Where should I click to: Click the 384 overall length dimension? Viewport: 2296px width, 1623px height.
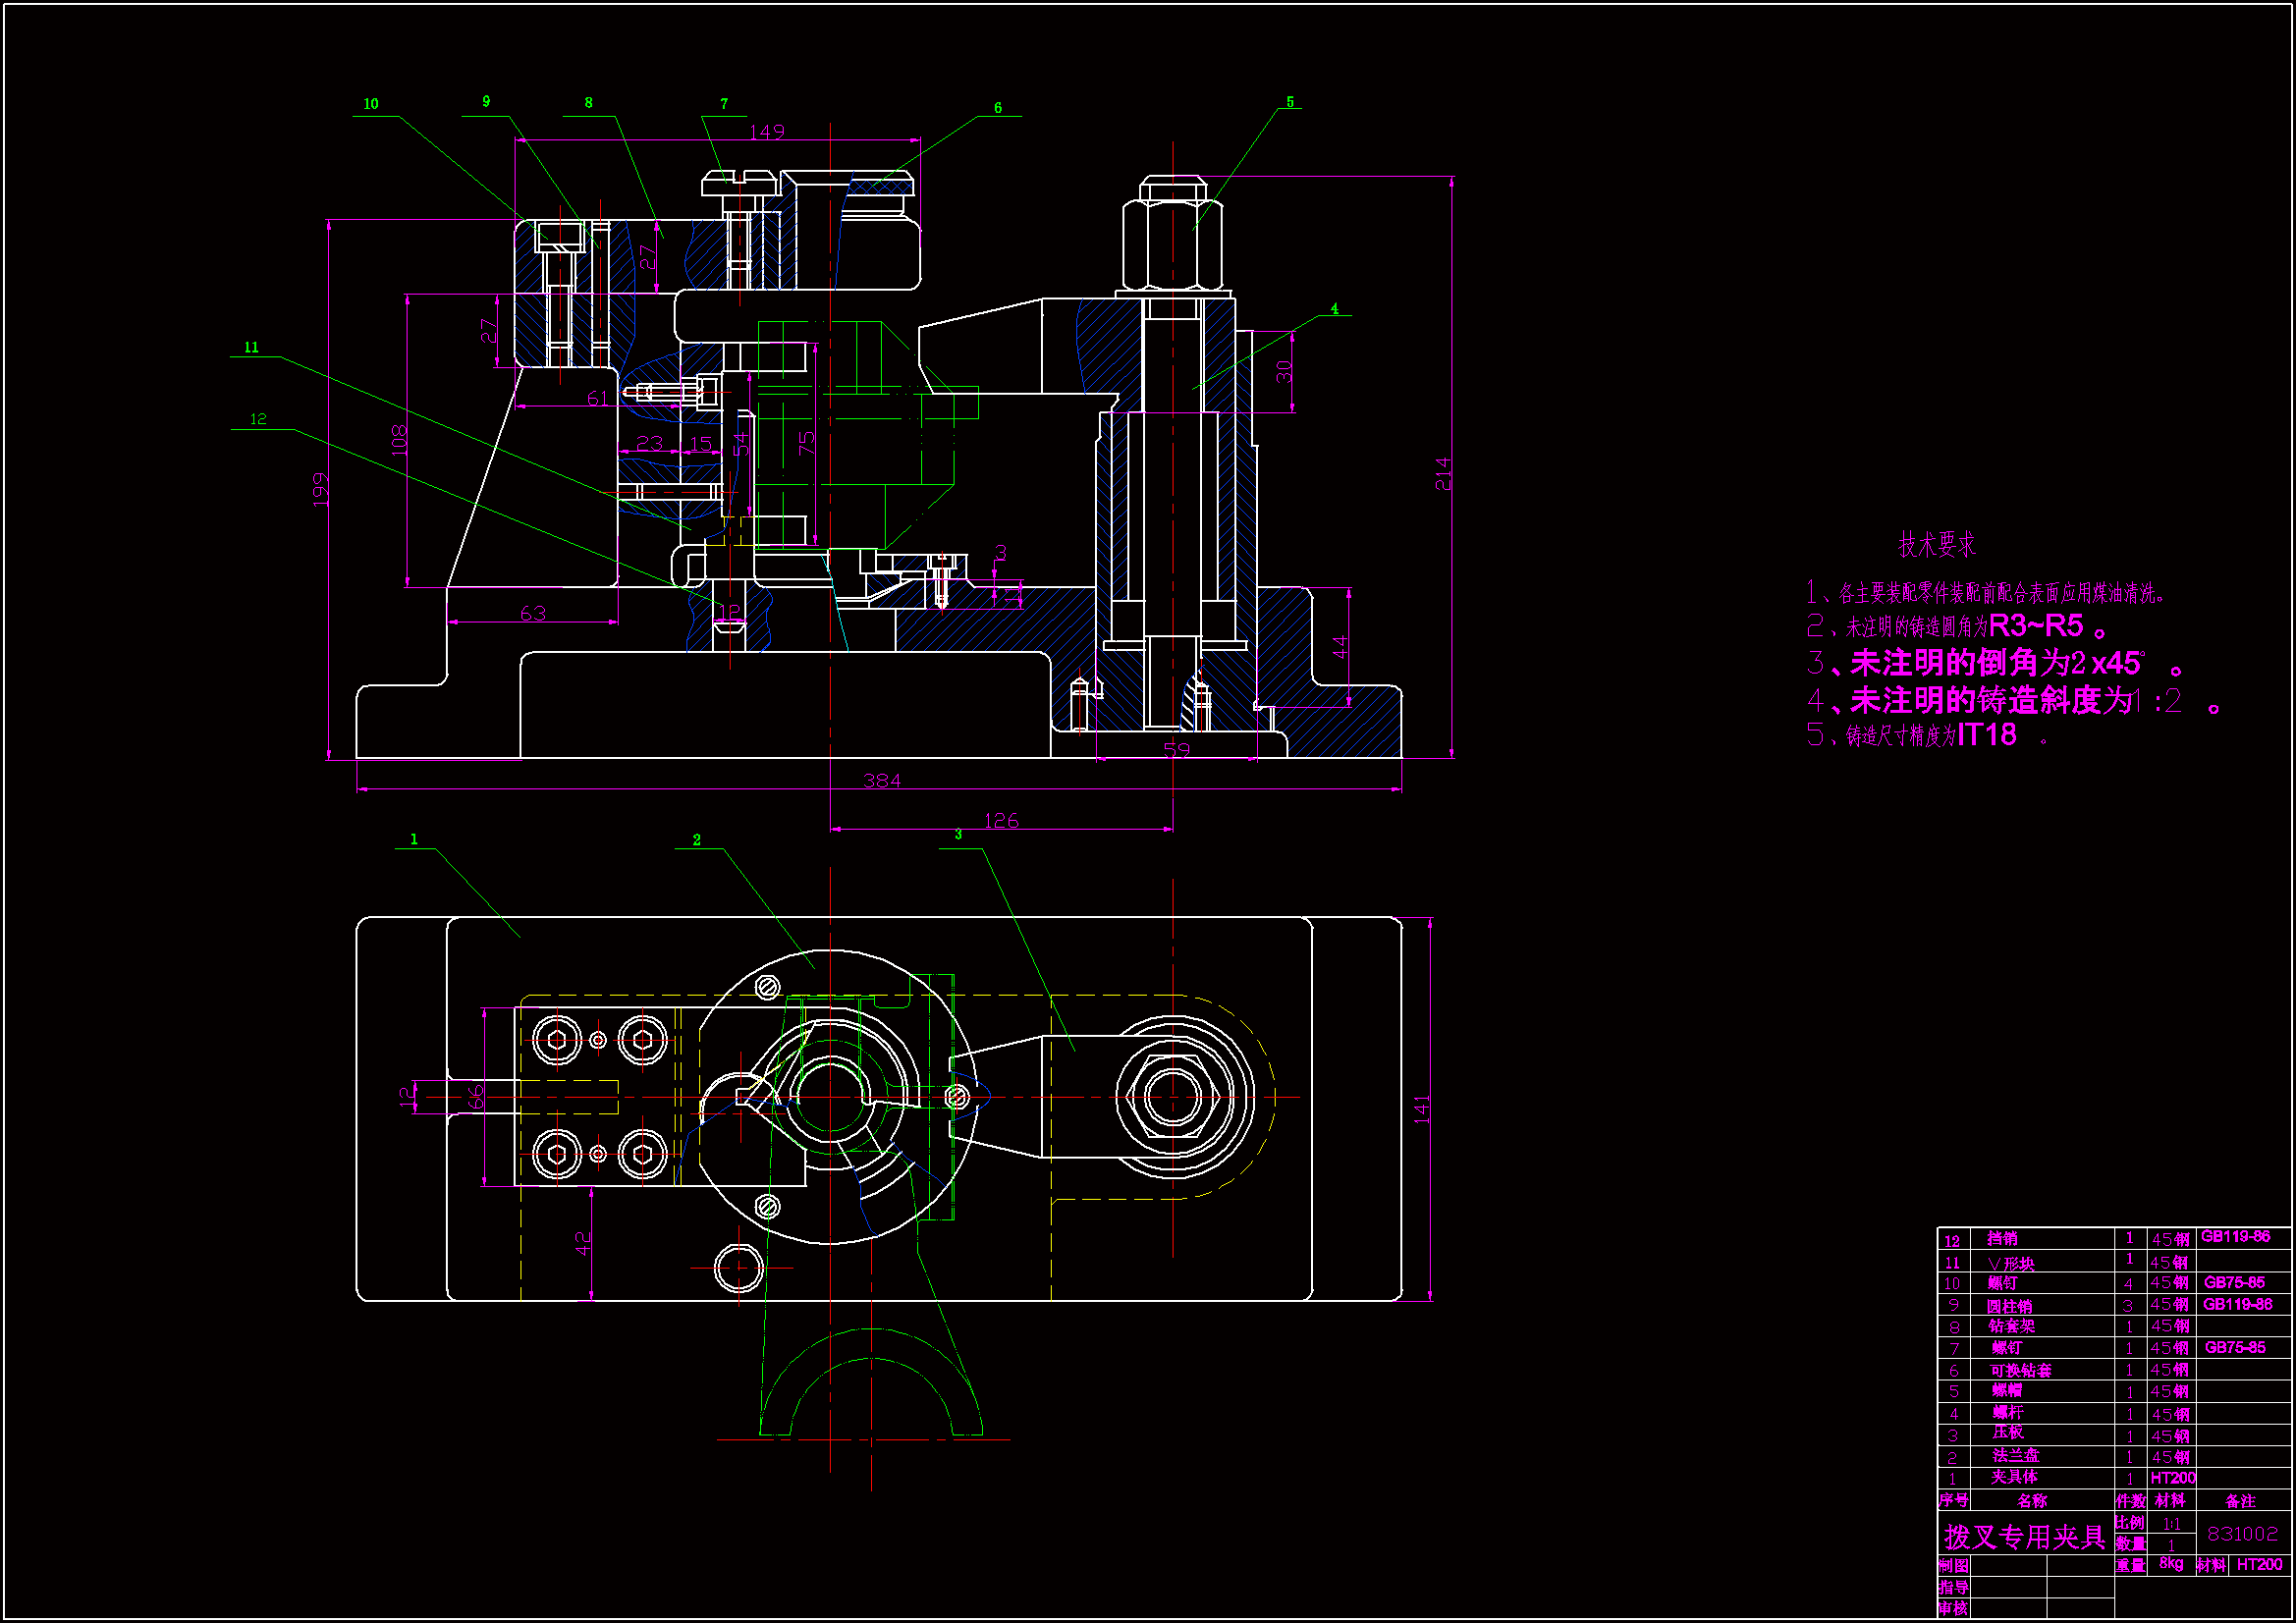click(x=882, y=780)
